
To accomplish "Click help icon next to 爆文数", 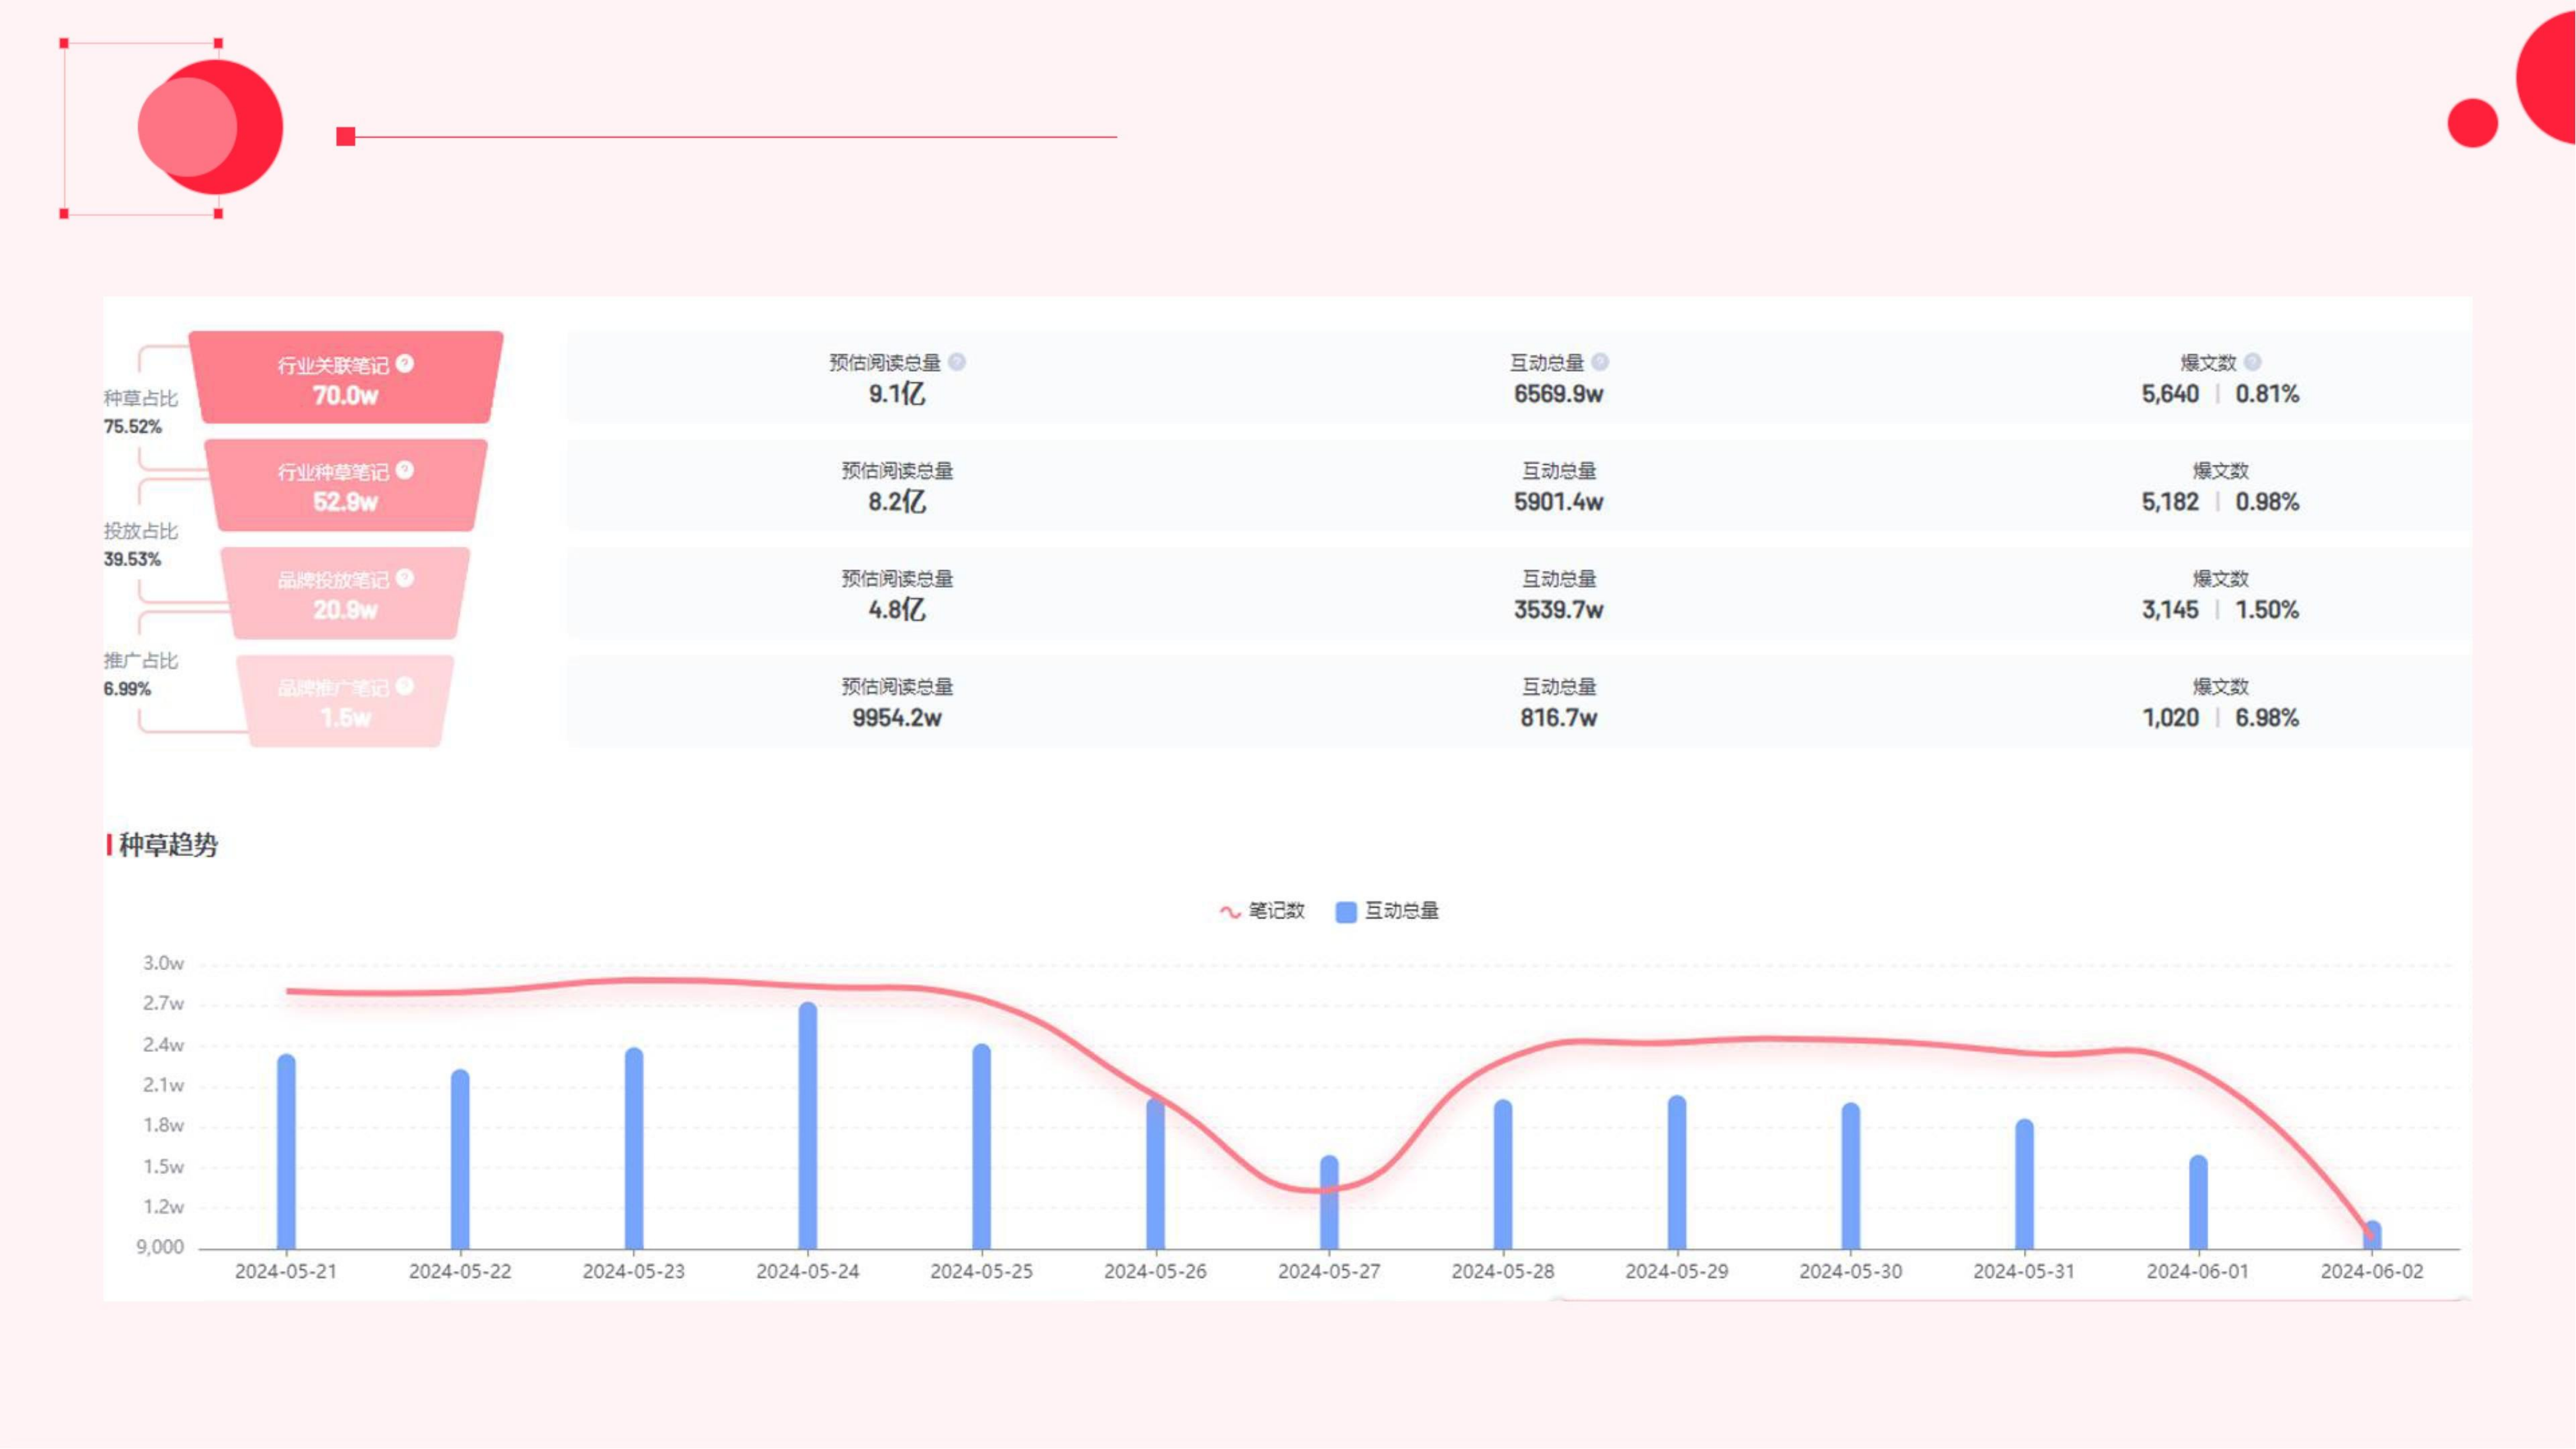I will pyautogui.click(x=2252, y=362).
